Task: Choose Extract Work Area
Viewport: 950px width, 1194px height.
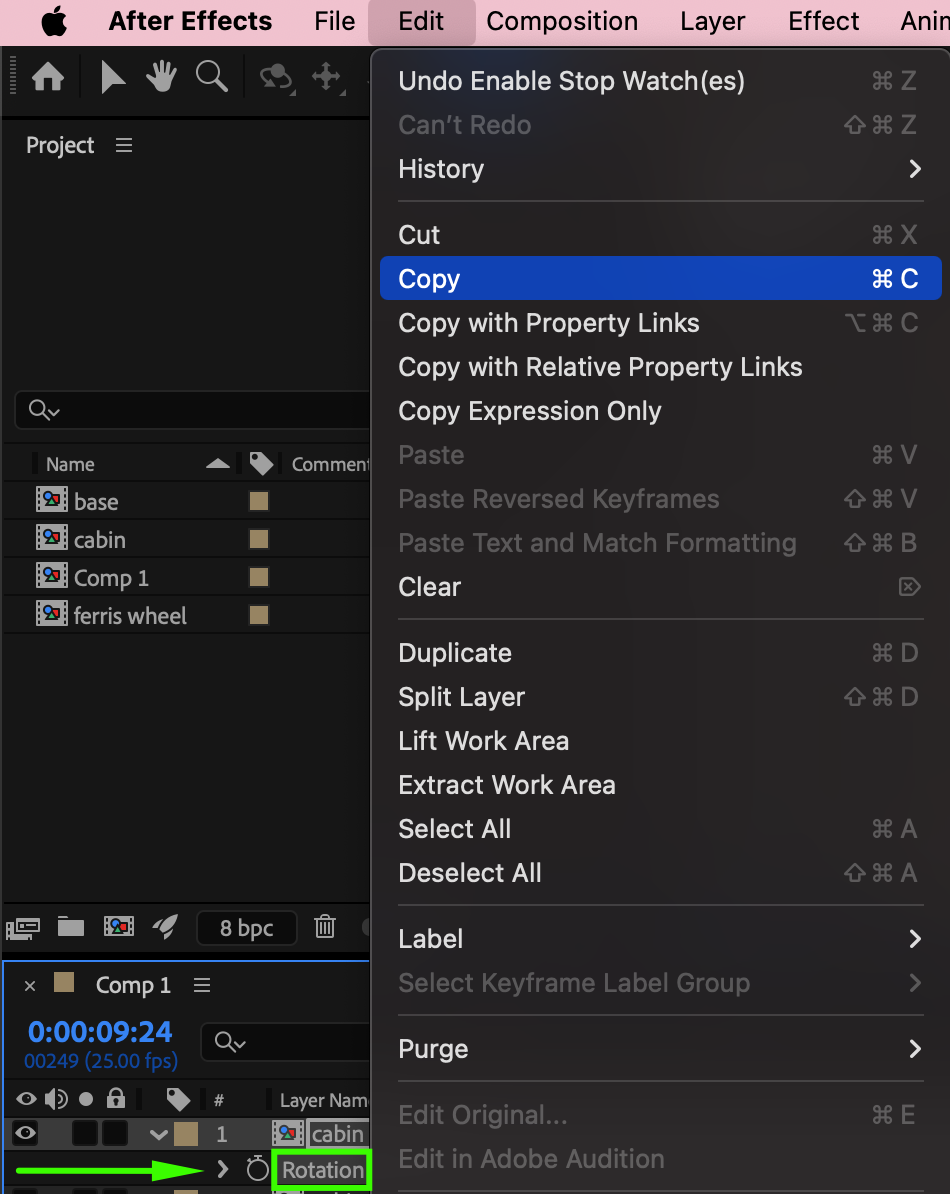Action: tap(660, 785)
